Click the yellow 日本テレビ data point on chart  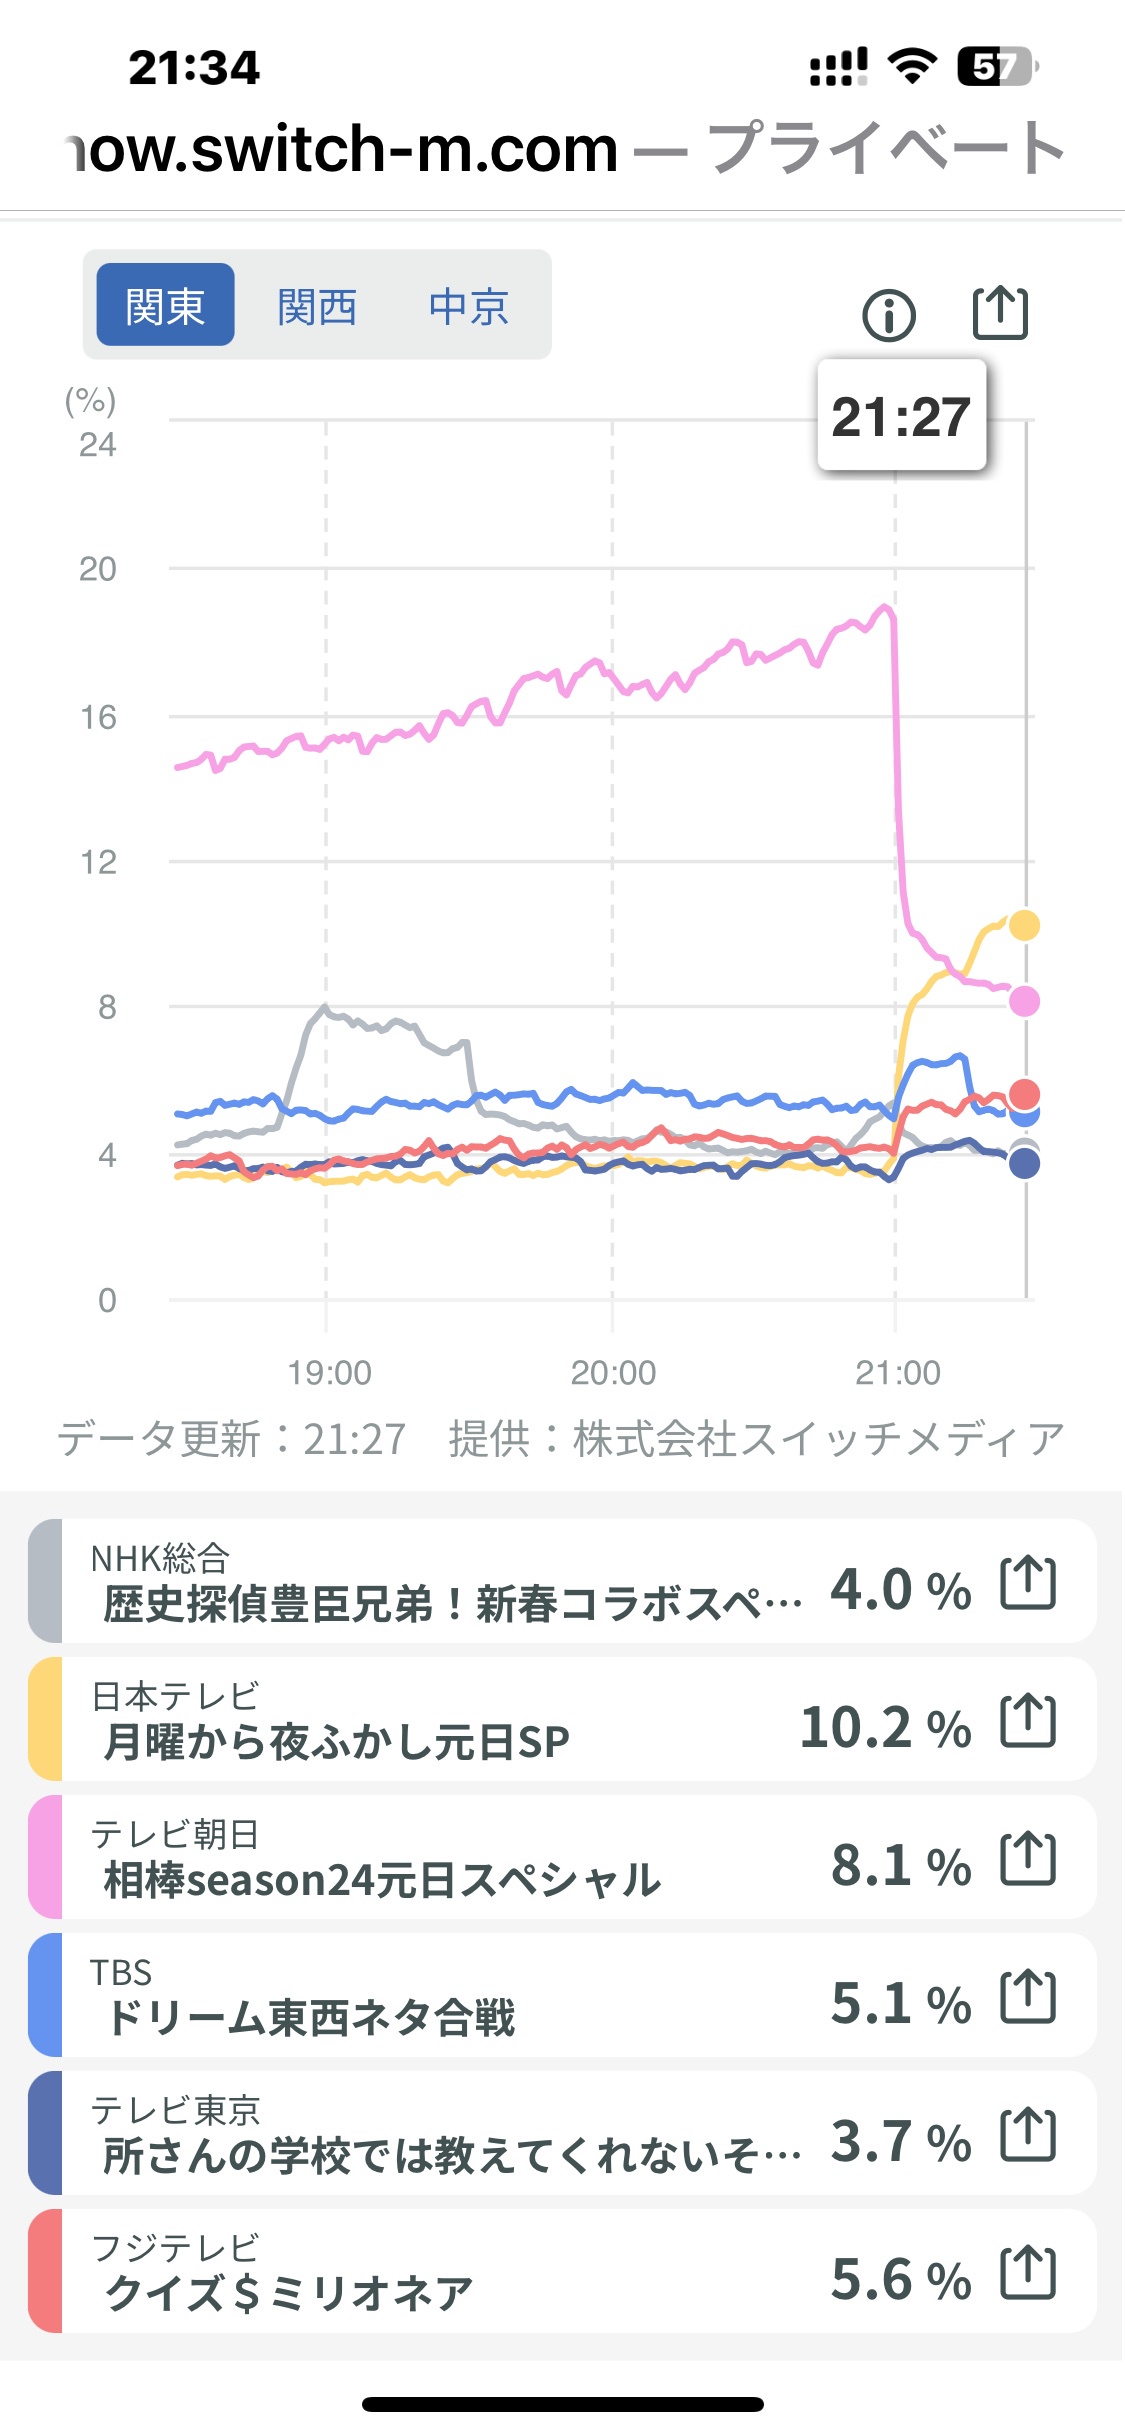click(1024, 925)
